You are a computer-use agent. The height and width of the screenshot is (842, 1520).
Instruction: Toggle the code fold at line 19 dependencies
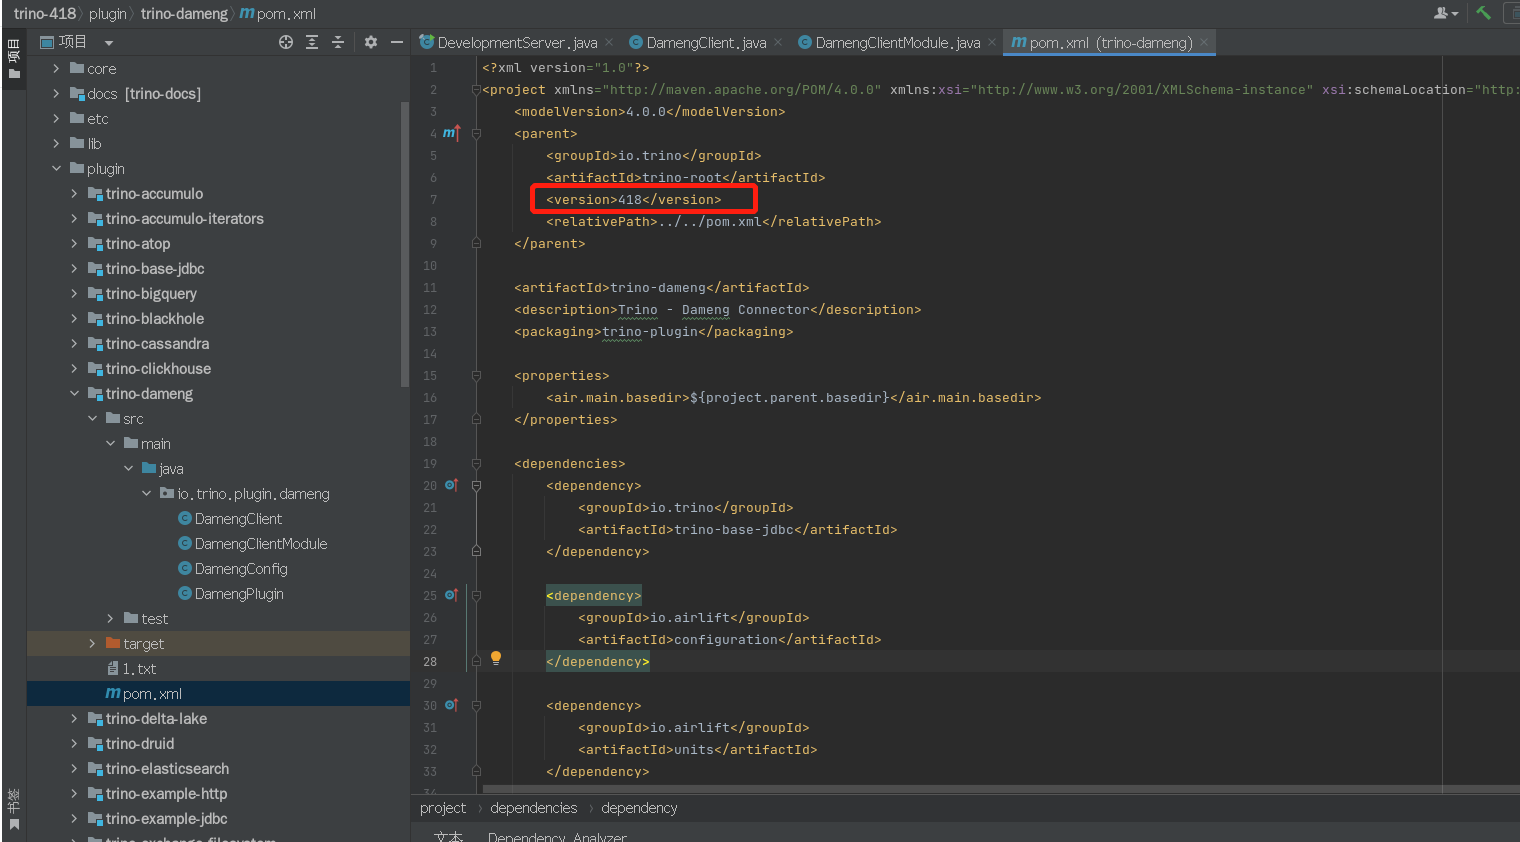point(476,463)
